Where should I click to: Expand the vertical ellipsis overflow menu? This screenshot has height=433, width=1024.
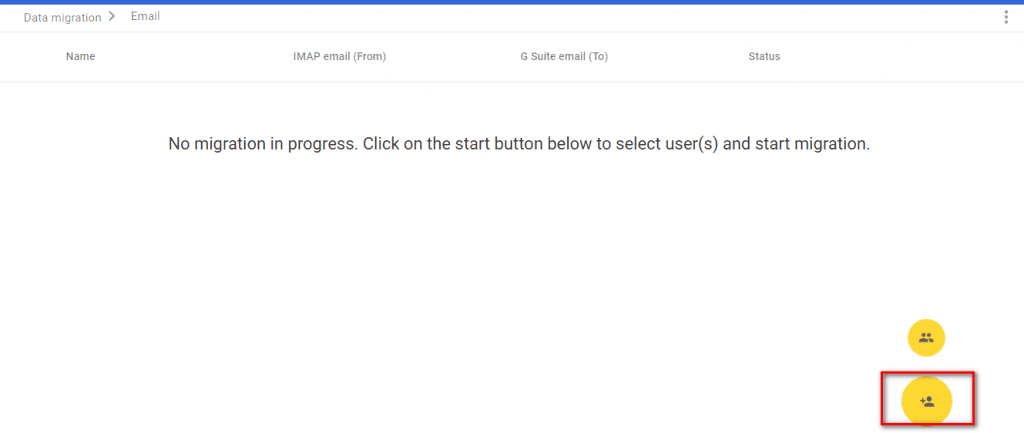pos(1005,17)
